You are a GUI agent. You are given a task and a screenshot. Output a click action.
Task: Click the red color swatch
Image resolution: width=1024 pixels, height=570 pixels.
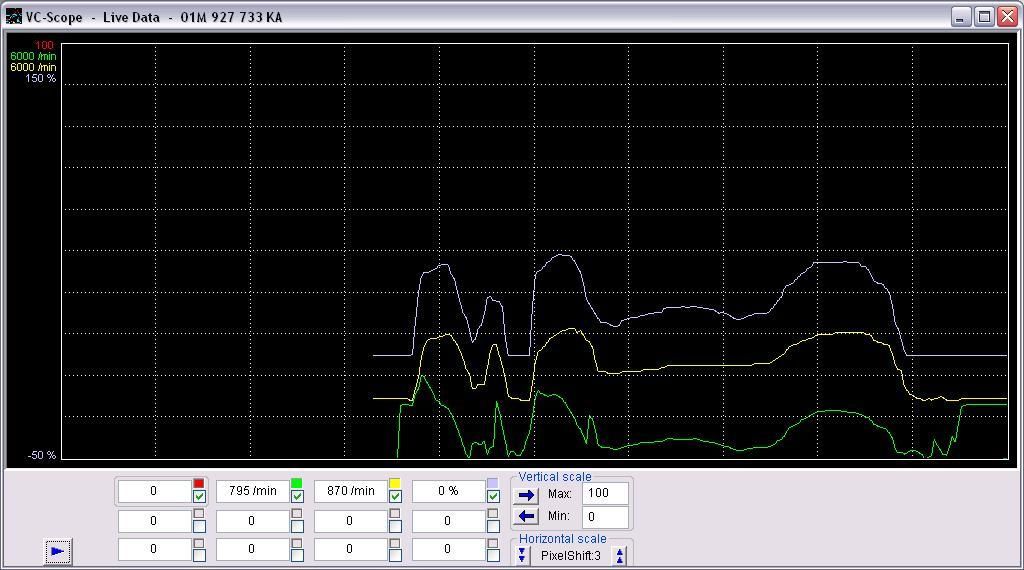[x=199, y=483]
